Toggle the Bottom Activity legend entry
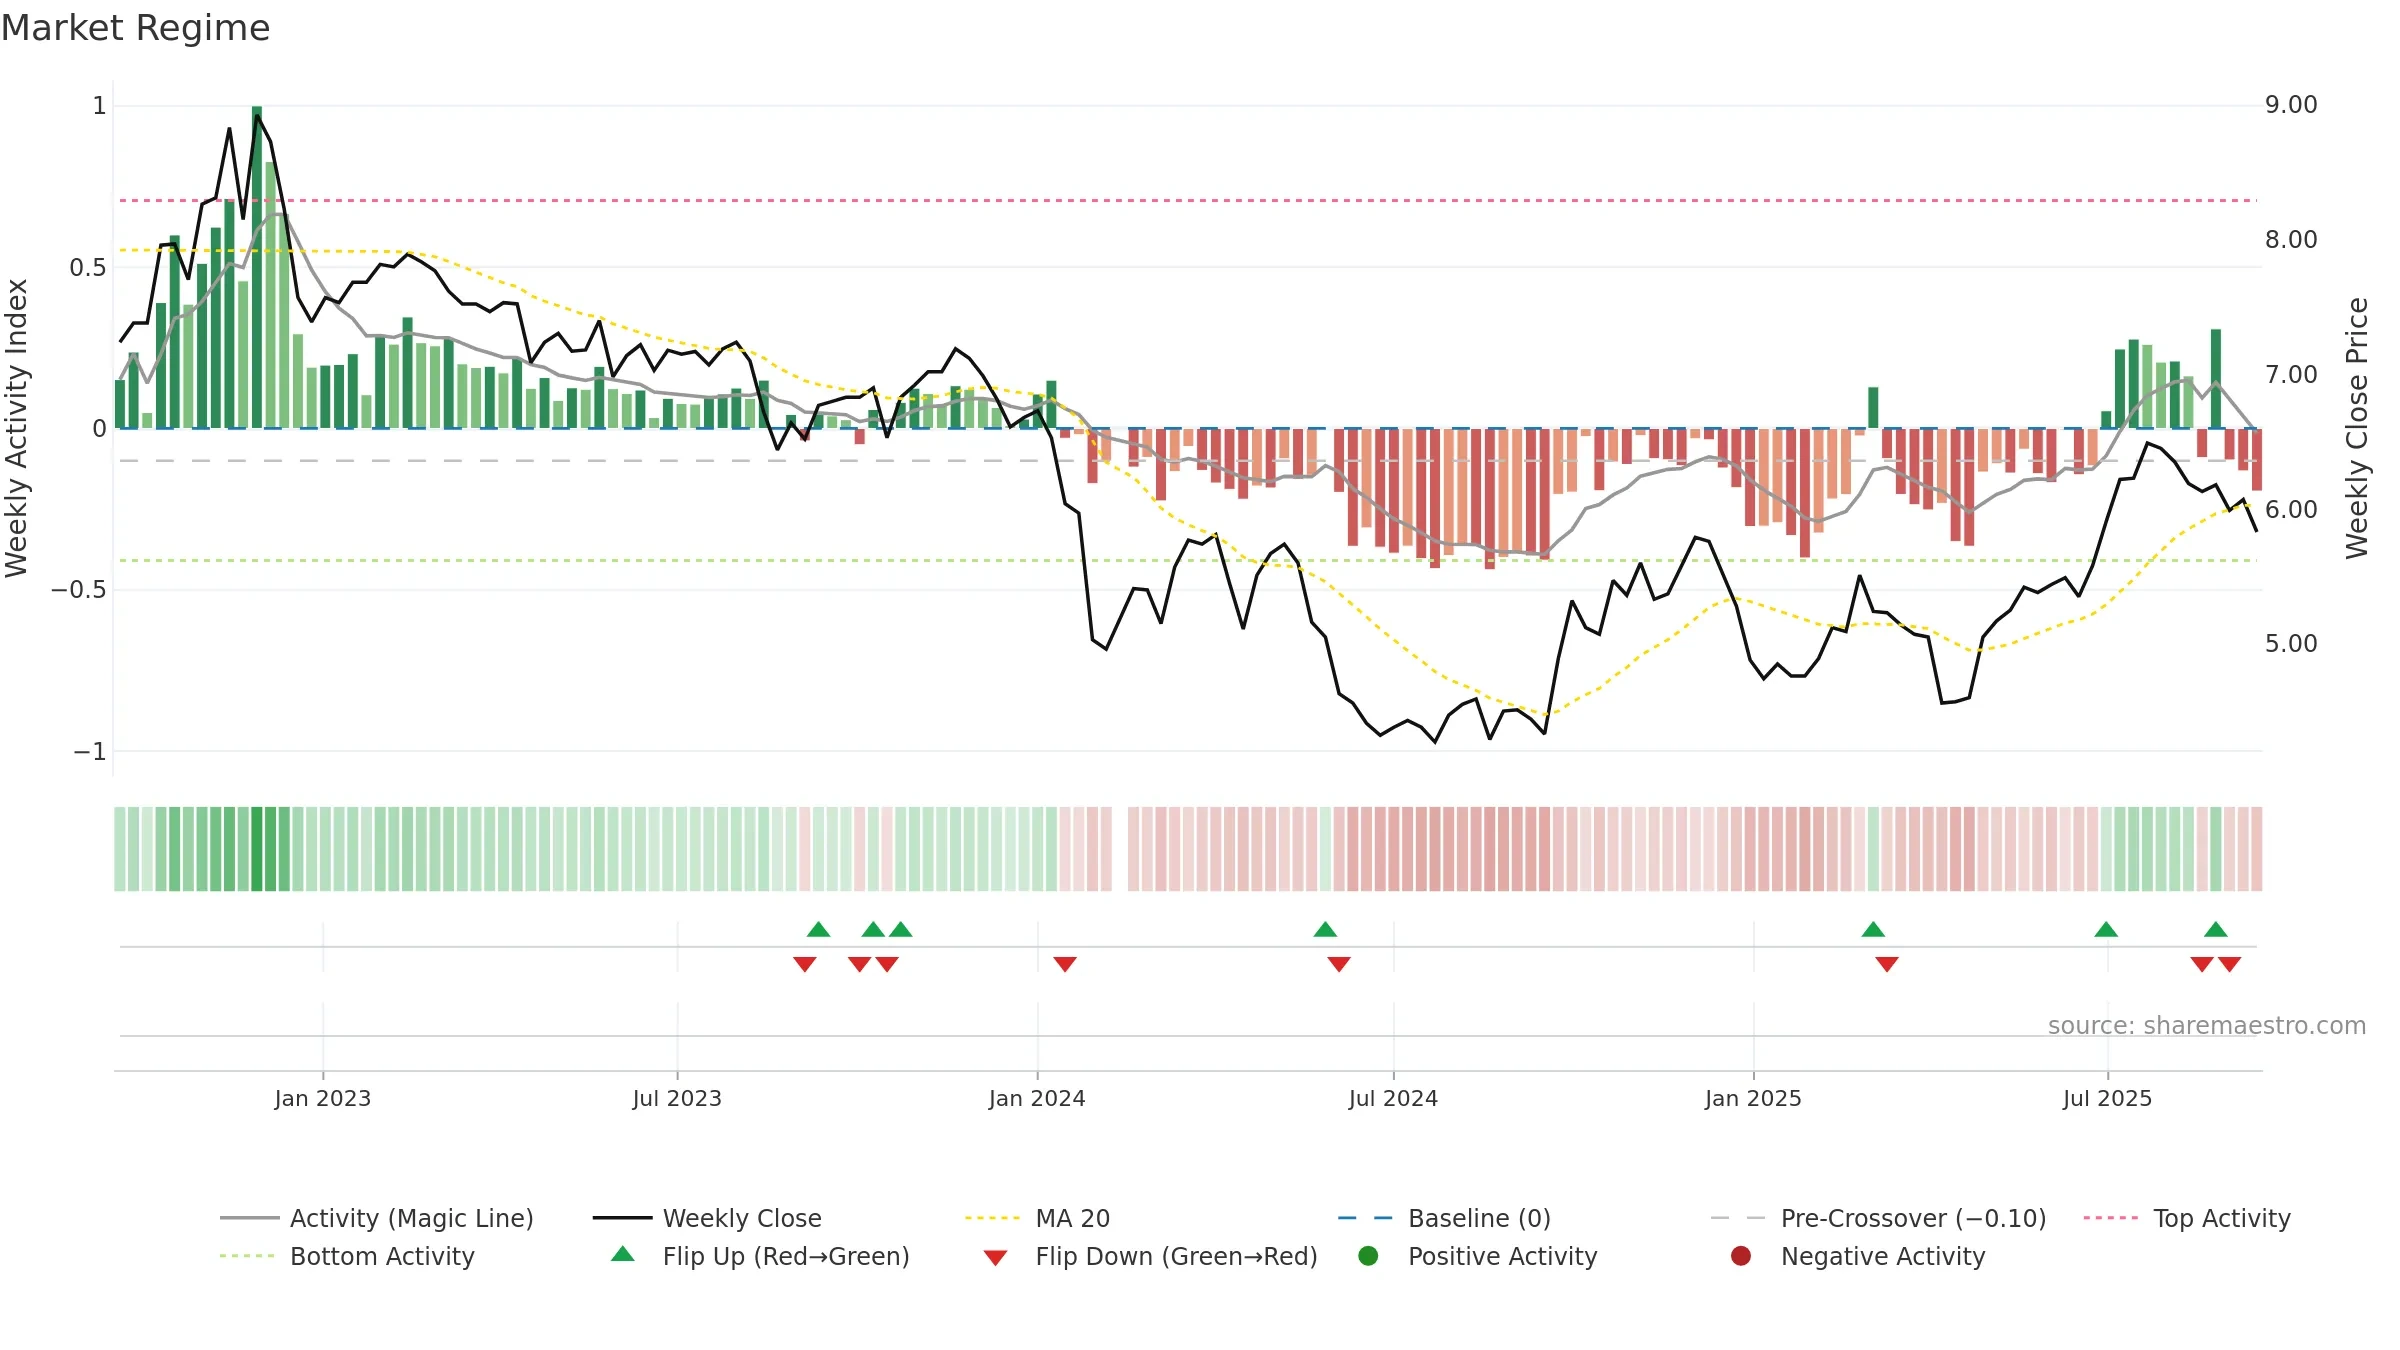The height and width of the screenshot is (1350, 2400). click(x=347, y=1256)
